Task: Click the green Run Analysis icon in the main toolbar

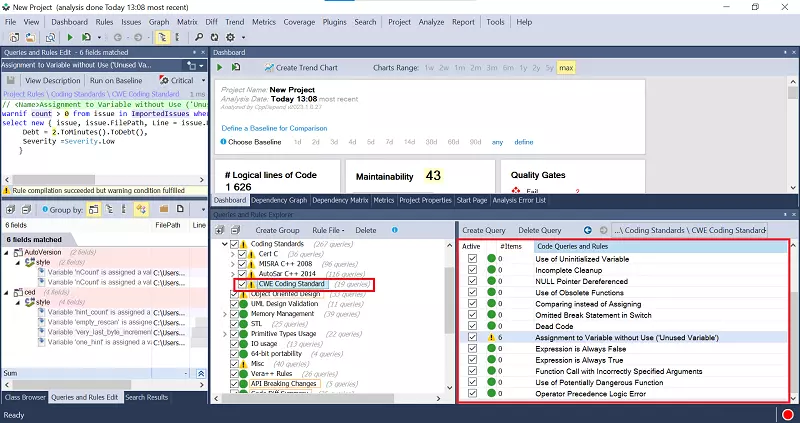Action: point(70,37)
